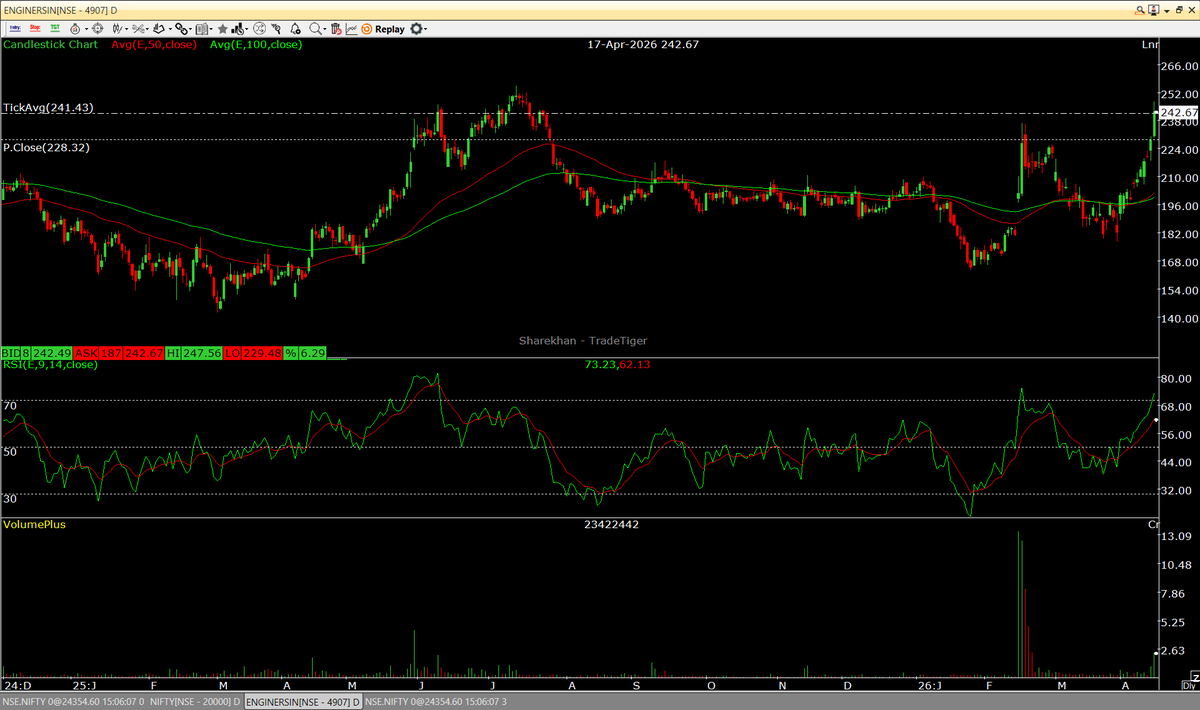Click the ASK price 242.67 cell
Image resolution: width=1200 pixels, height=710 pixels.
pyautogui.click(x=143, y=353)
